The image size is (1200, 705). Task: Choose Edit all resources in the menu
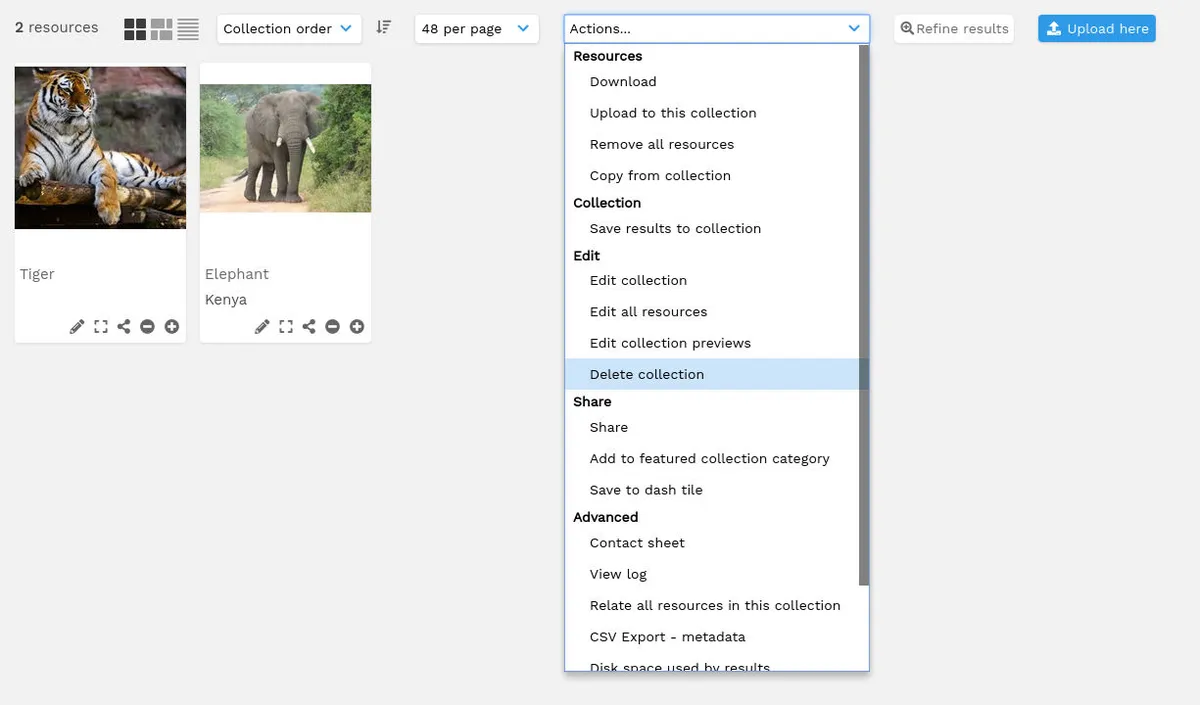tap(648, 312)
